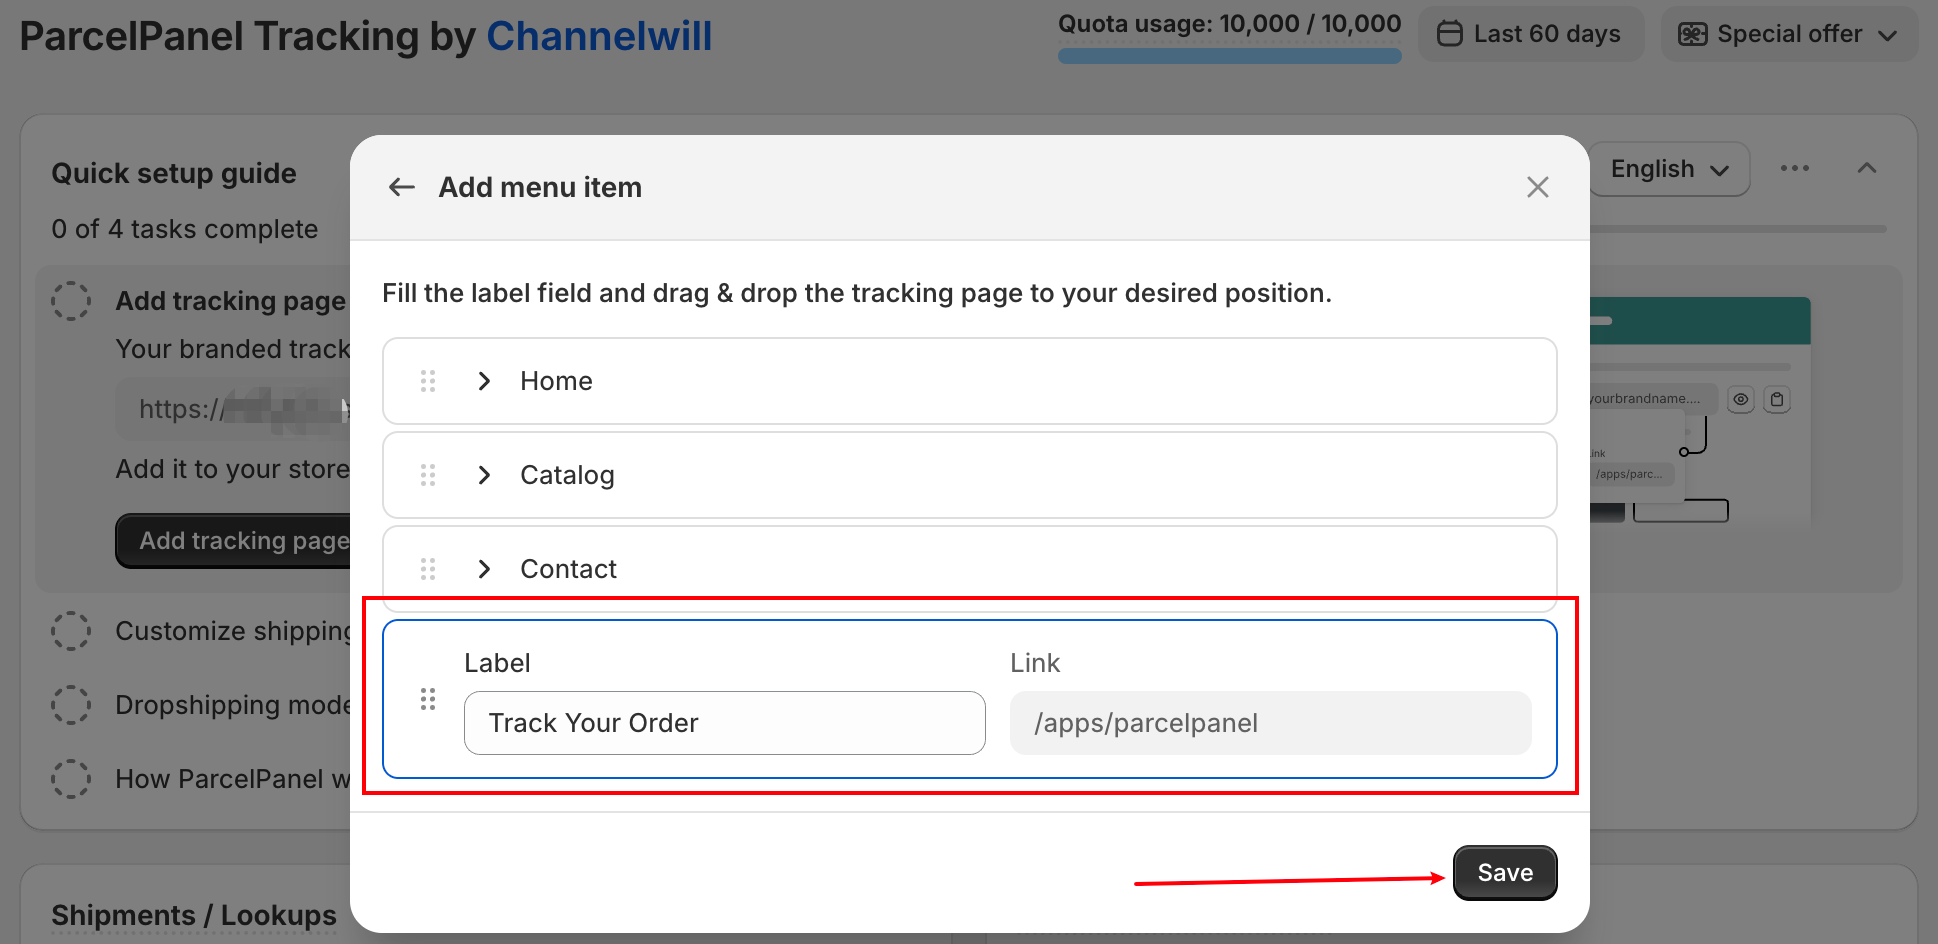Toggle the Customize shipping task circle
1938x944 pixels.
[71, 631]
